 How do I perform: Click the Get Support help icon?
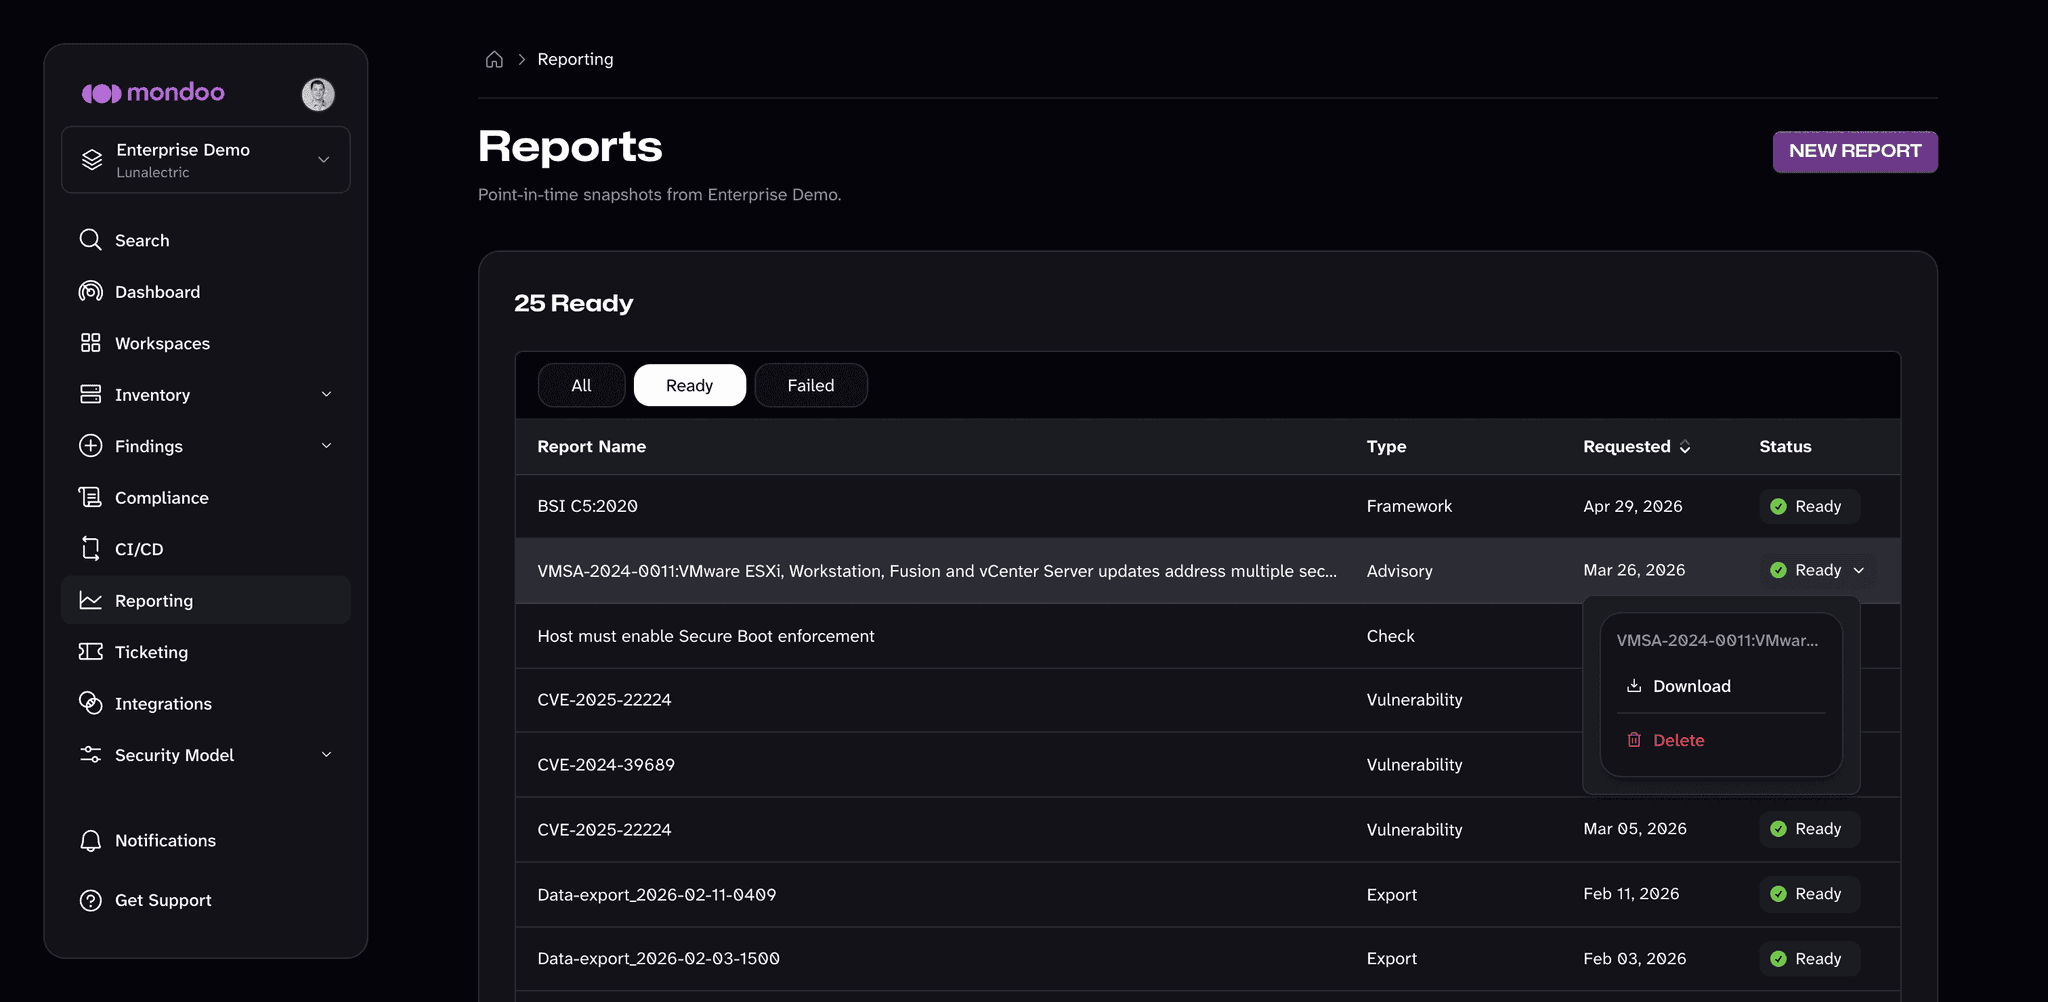click(x=90, y=900)
